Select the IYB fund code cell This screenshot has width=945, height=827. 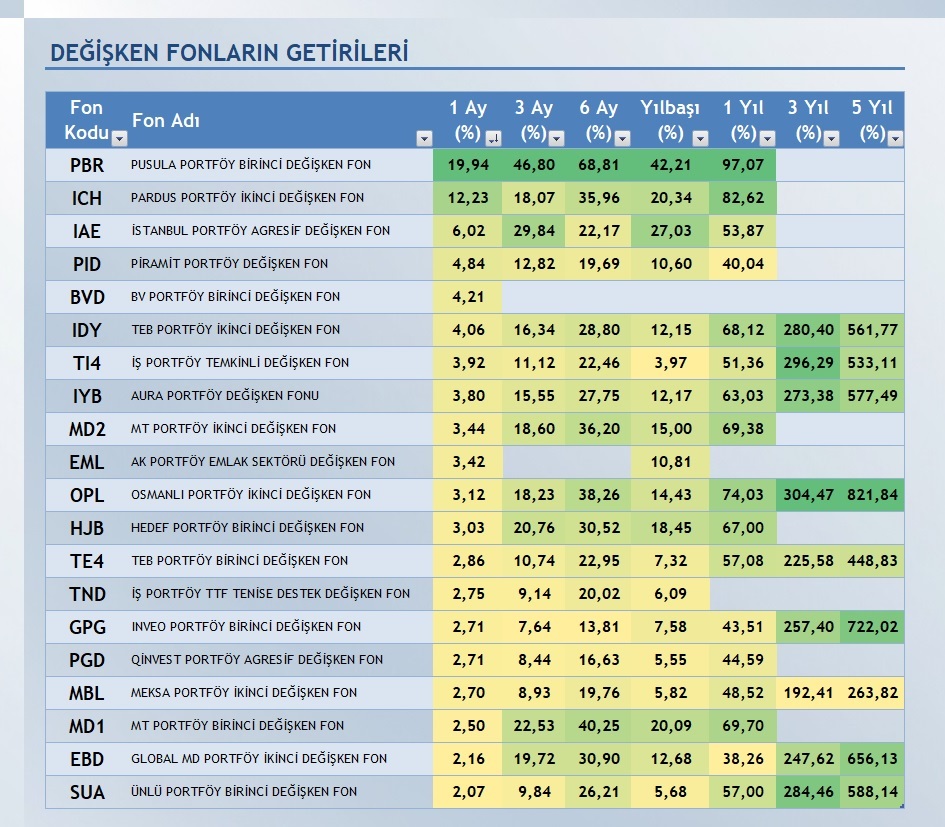(x=87, y=396)
